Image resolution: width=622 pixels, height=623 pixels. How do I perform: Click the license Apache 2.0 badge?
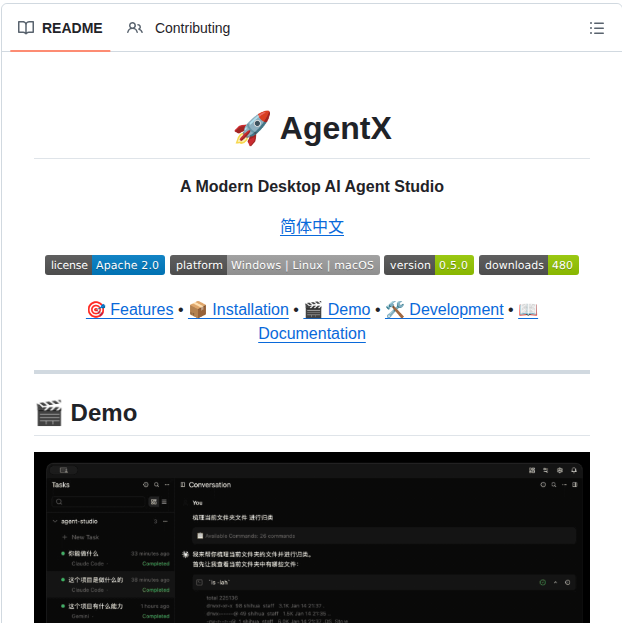click(x=105, y=265)
